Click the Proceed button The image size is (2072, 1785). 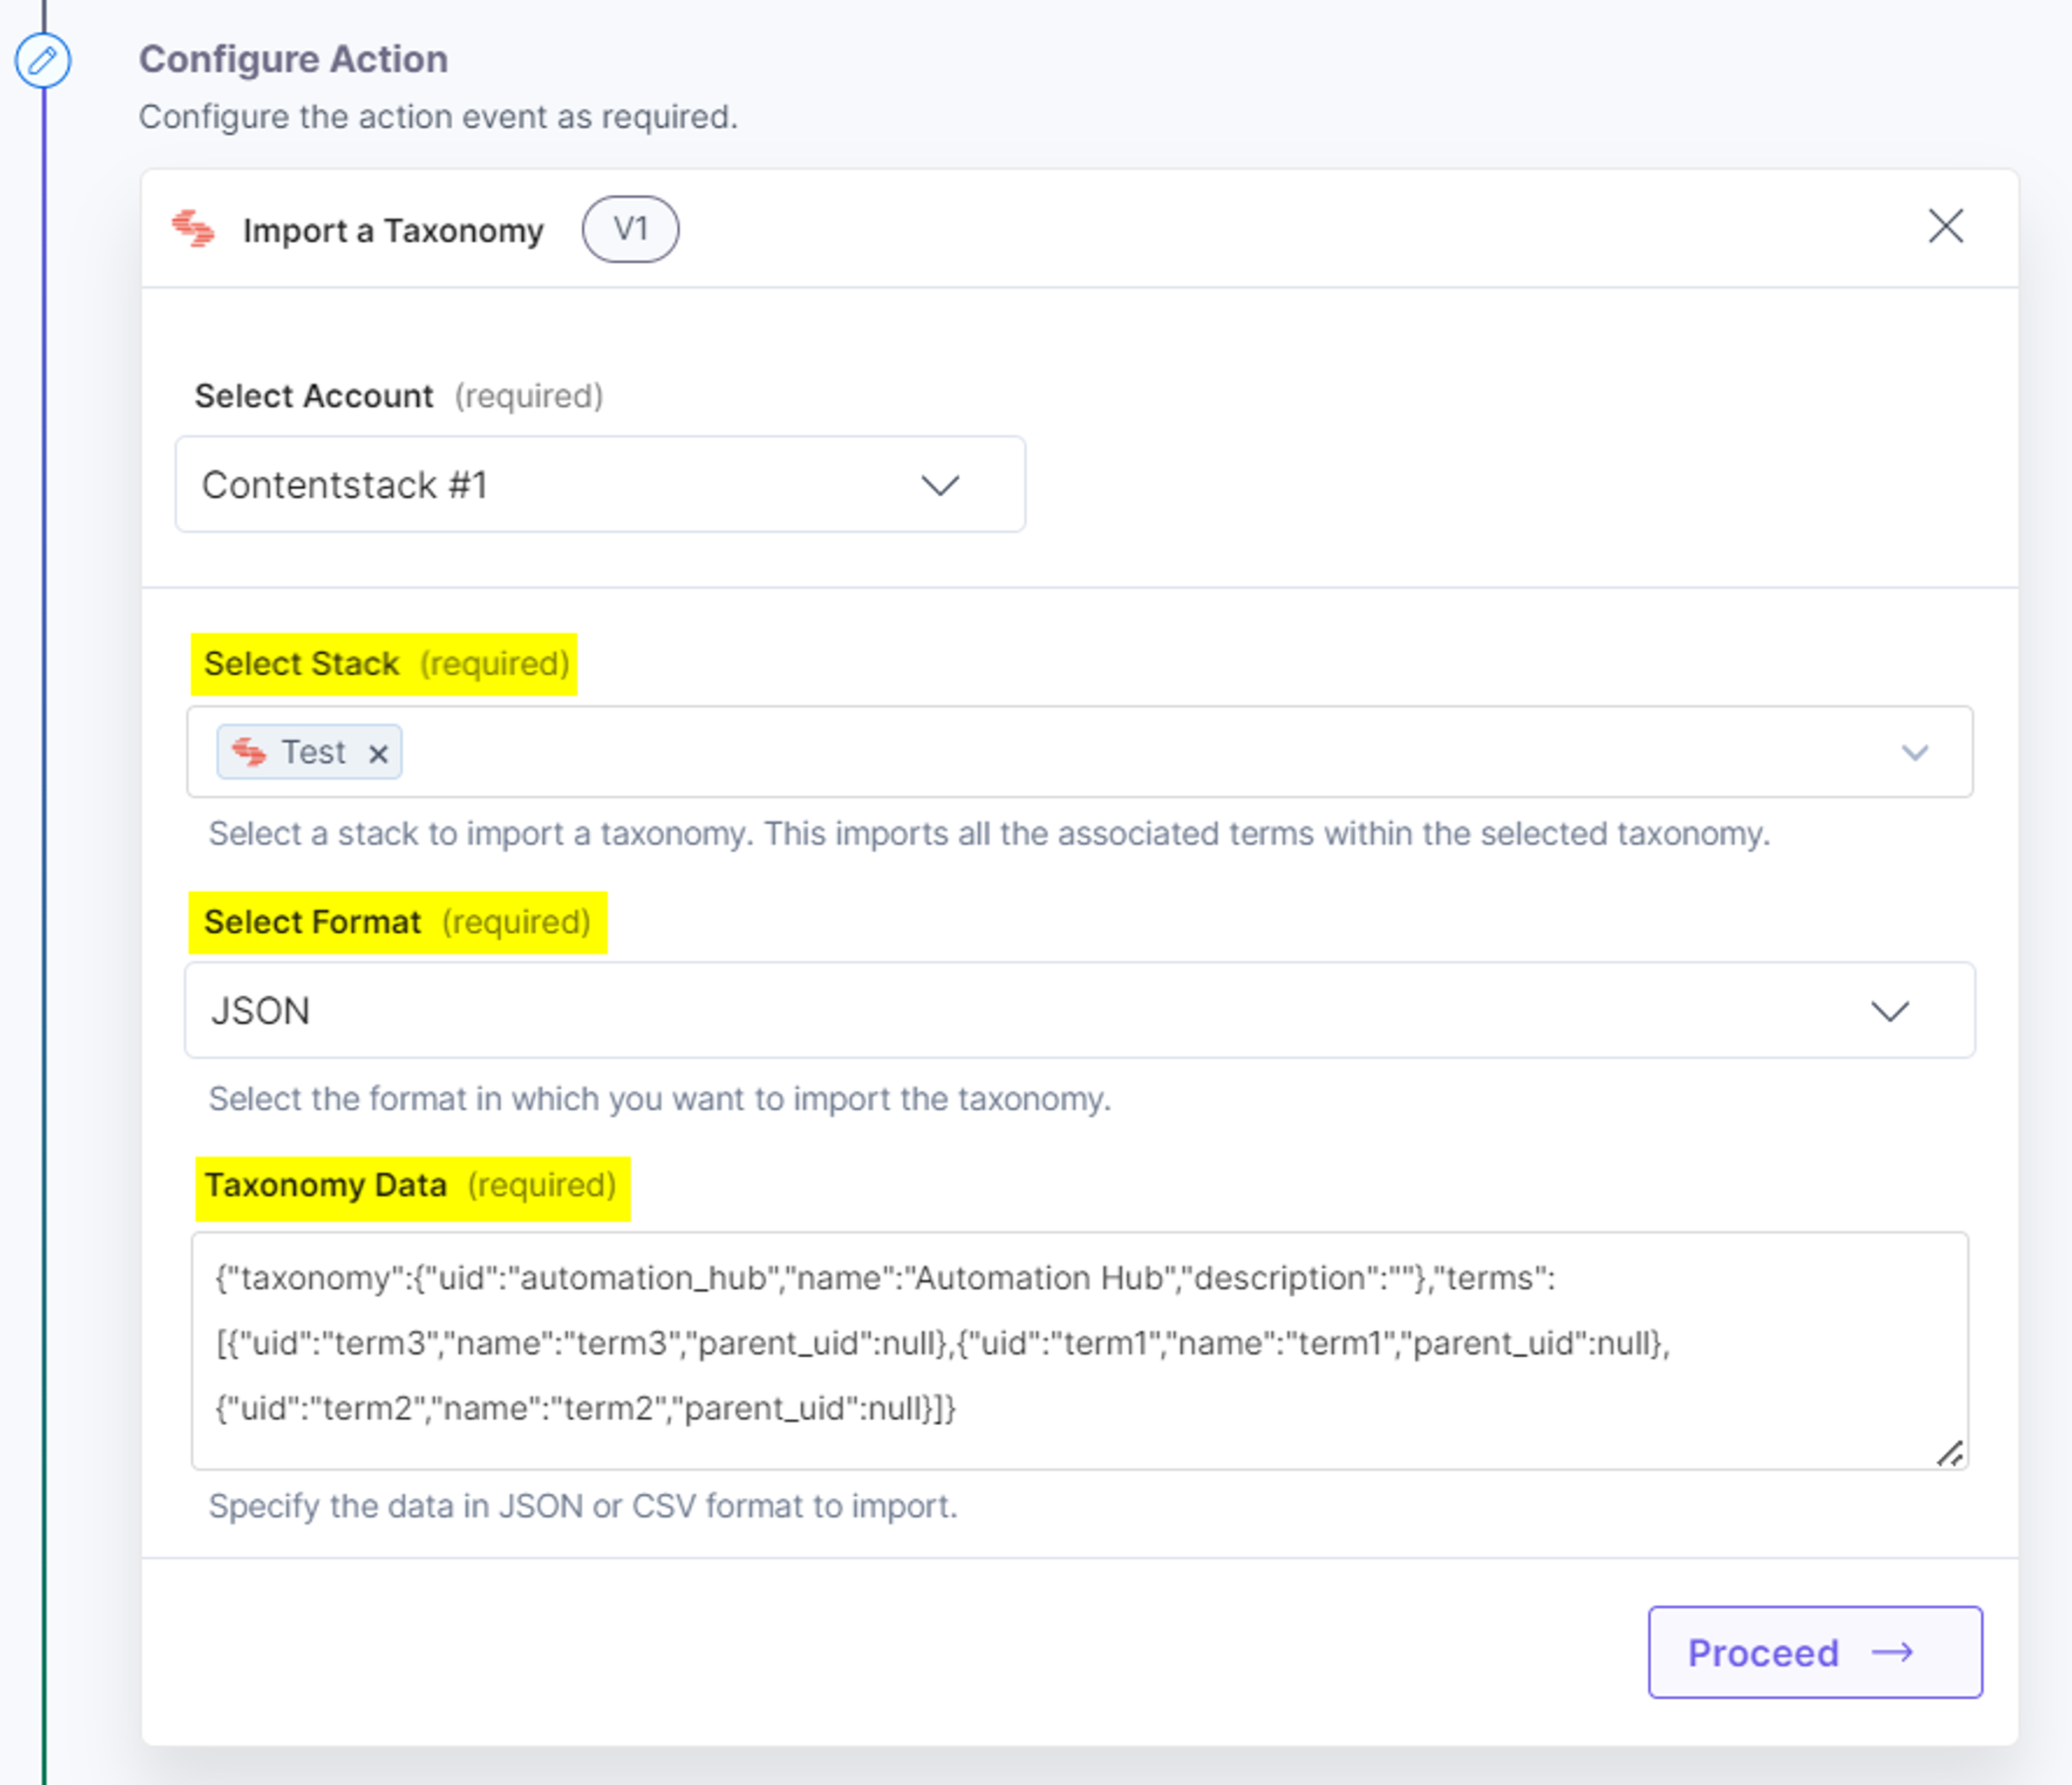[x=1815, y=1652]
